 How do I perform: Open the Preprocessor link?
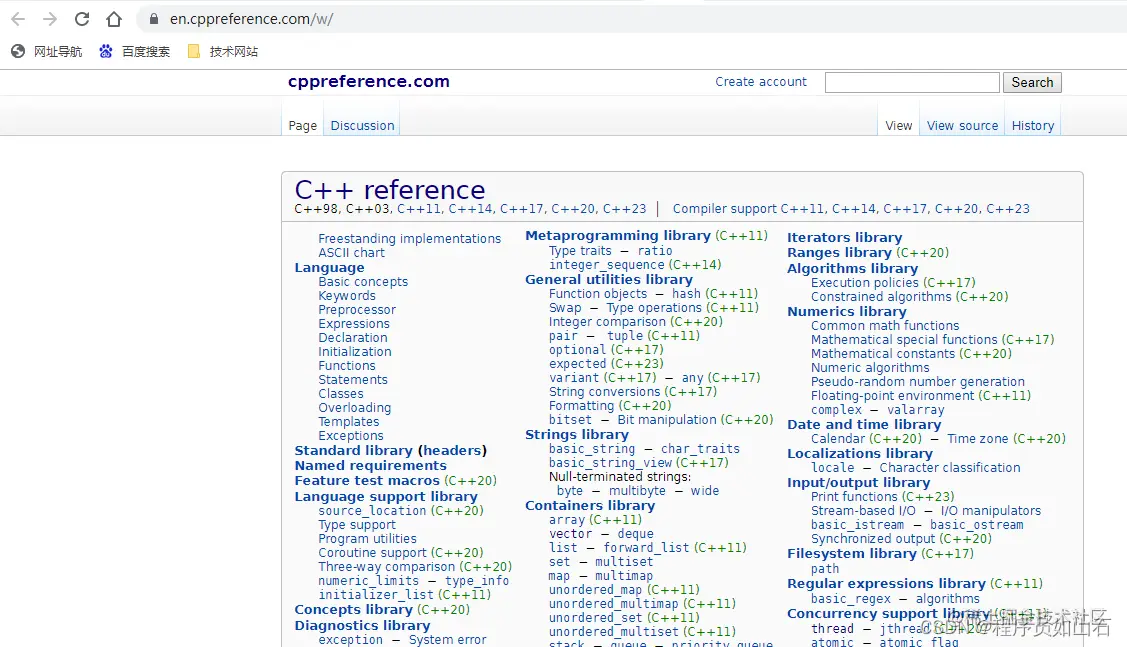coord(357,310)
